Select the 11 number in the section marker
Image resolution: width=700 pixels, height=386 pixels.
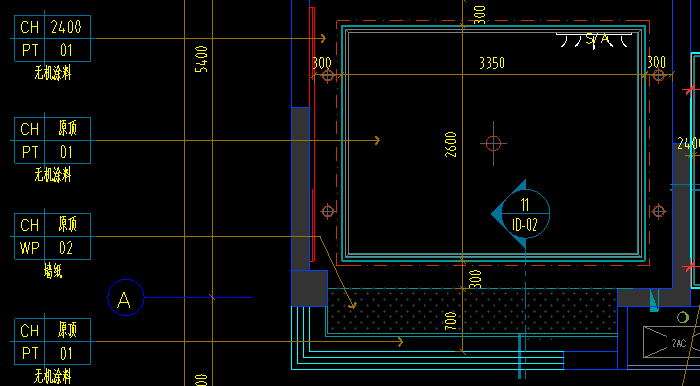(525, 205)
